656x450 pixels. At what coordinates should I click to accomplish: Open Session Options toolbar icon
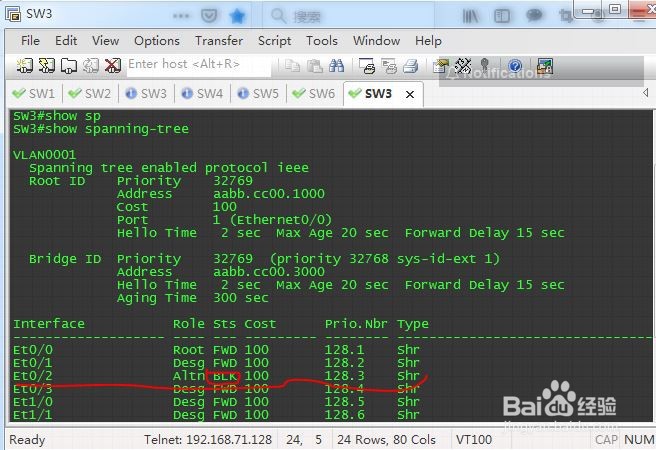[x=441, y=66]
